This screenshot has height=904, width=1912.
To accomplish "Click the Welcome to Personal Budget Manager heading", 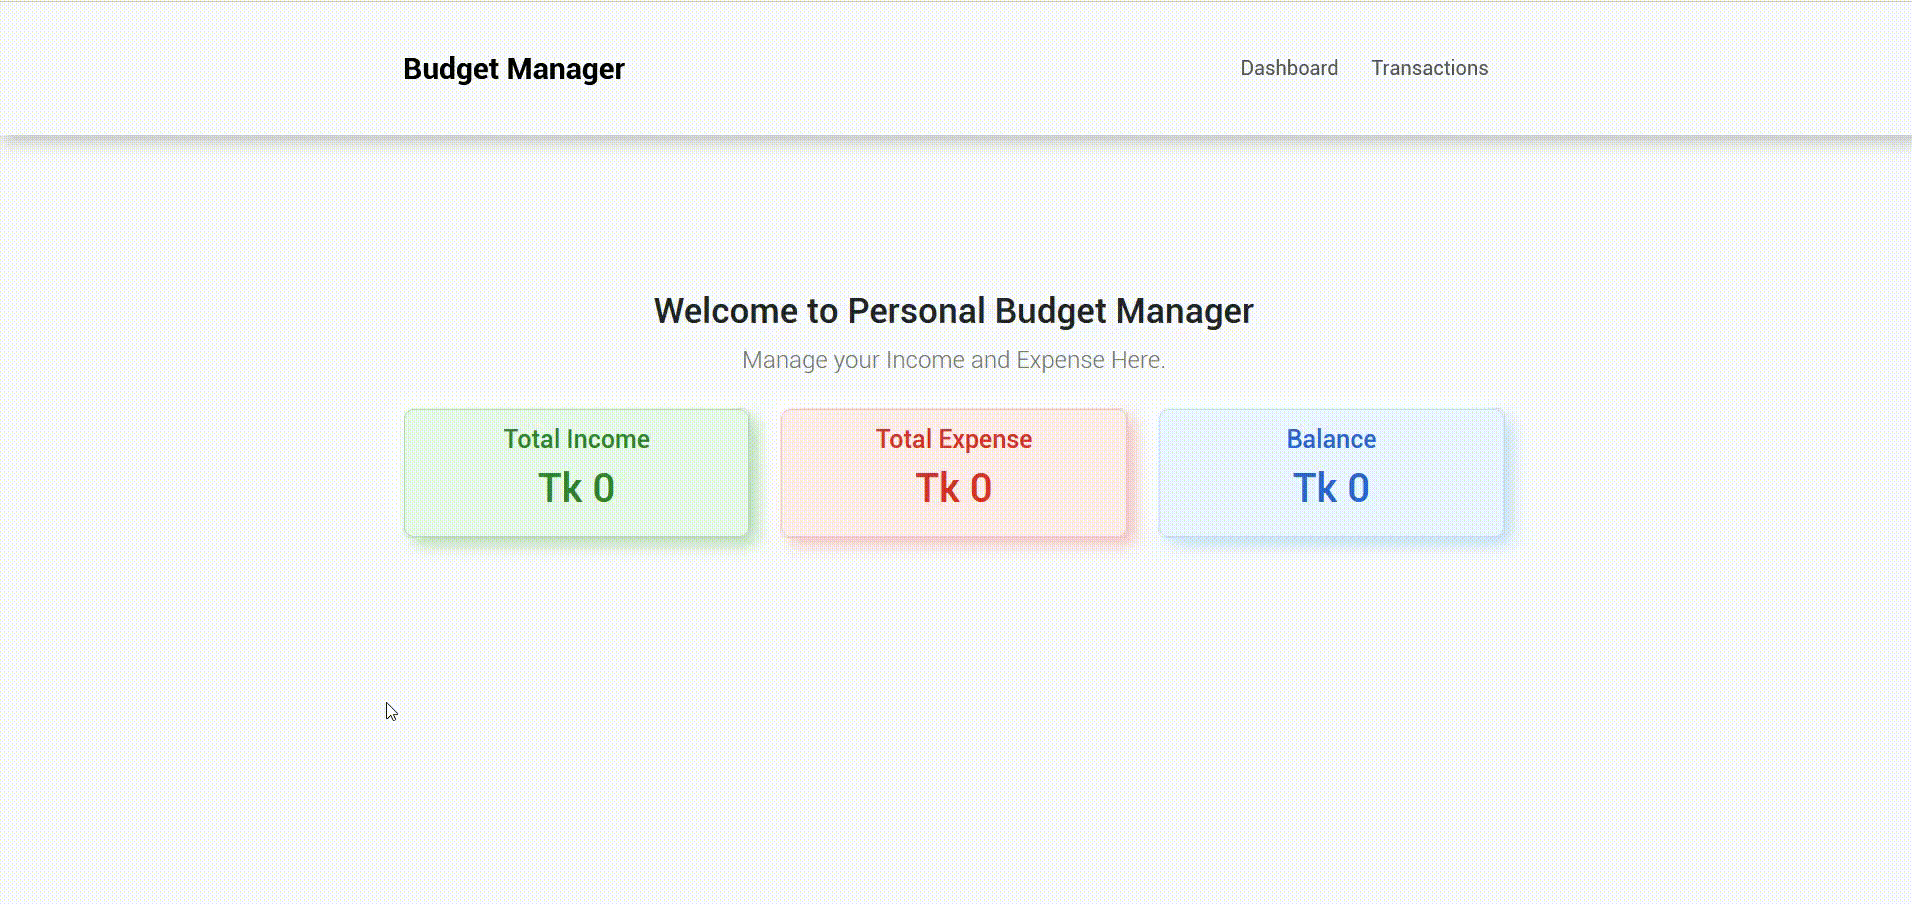I will tap(953, 311).
